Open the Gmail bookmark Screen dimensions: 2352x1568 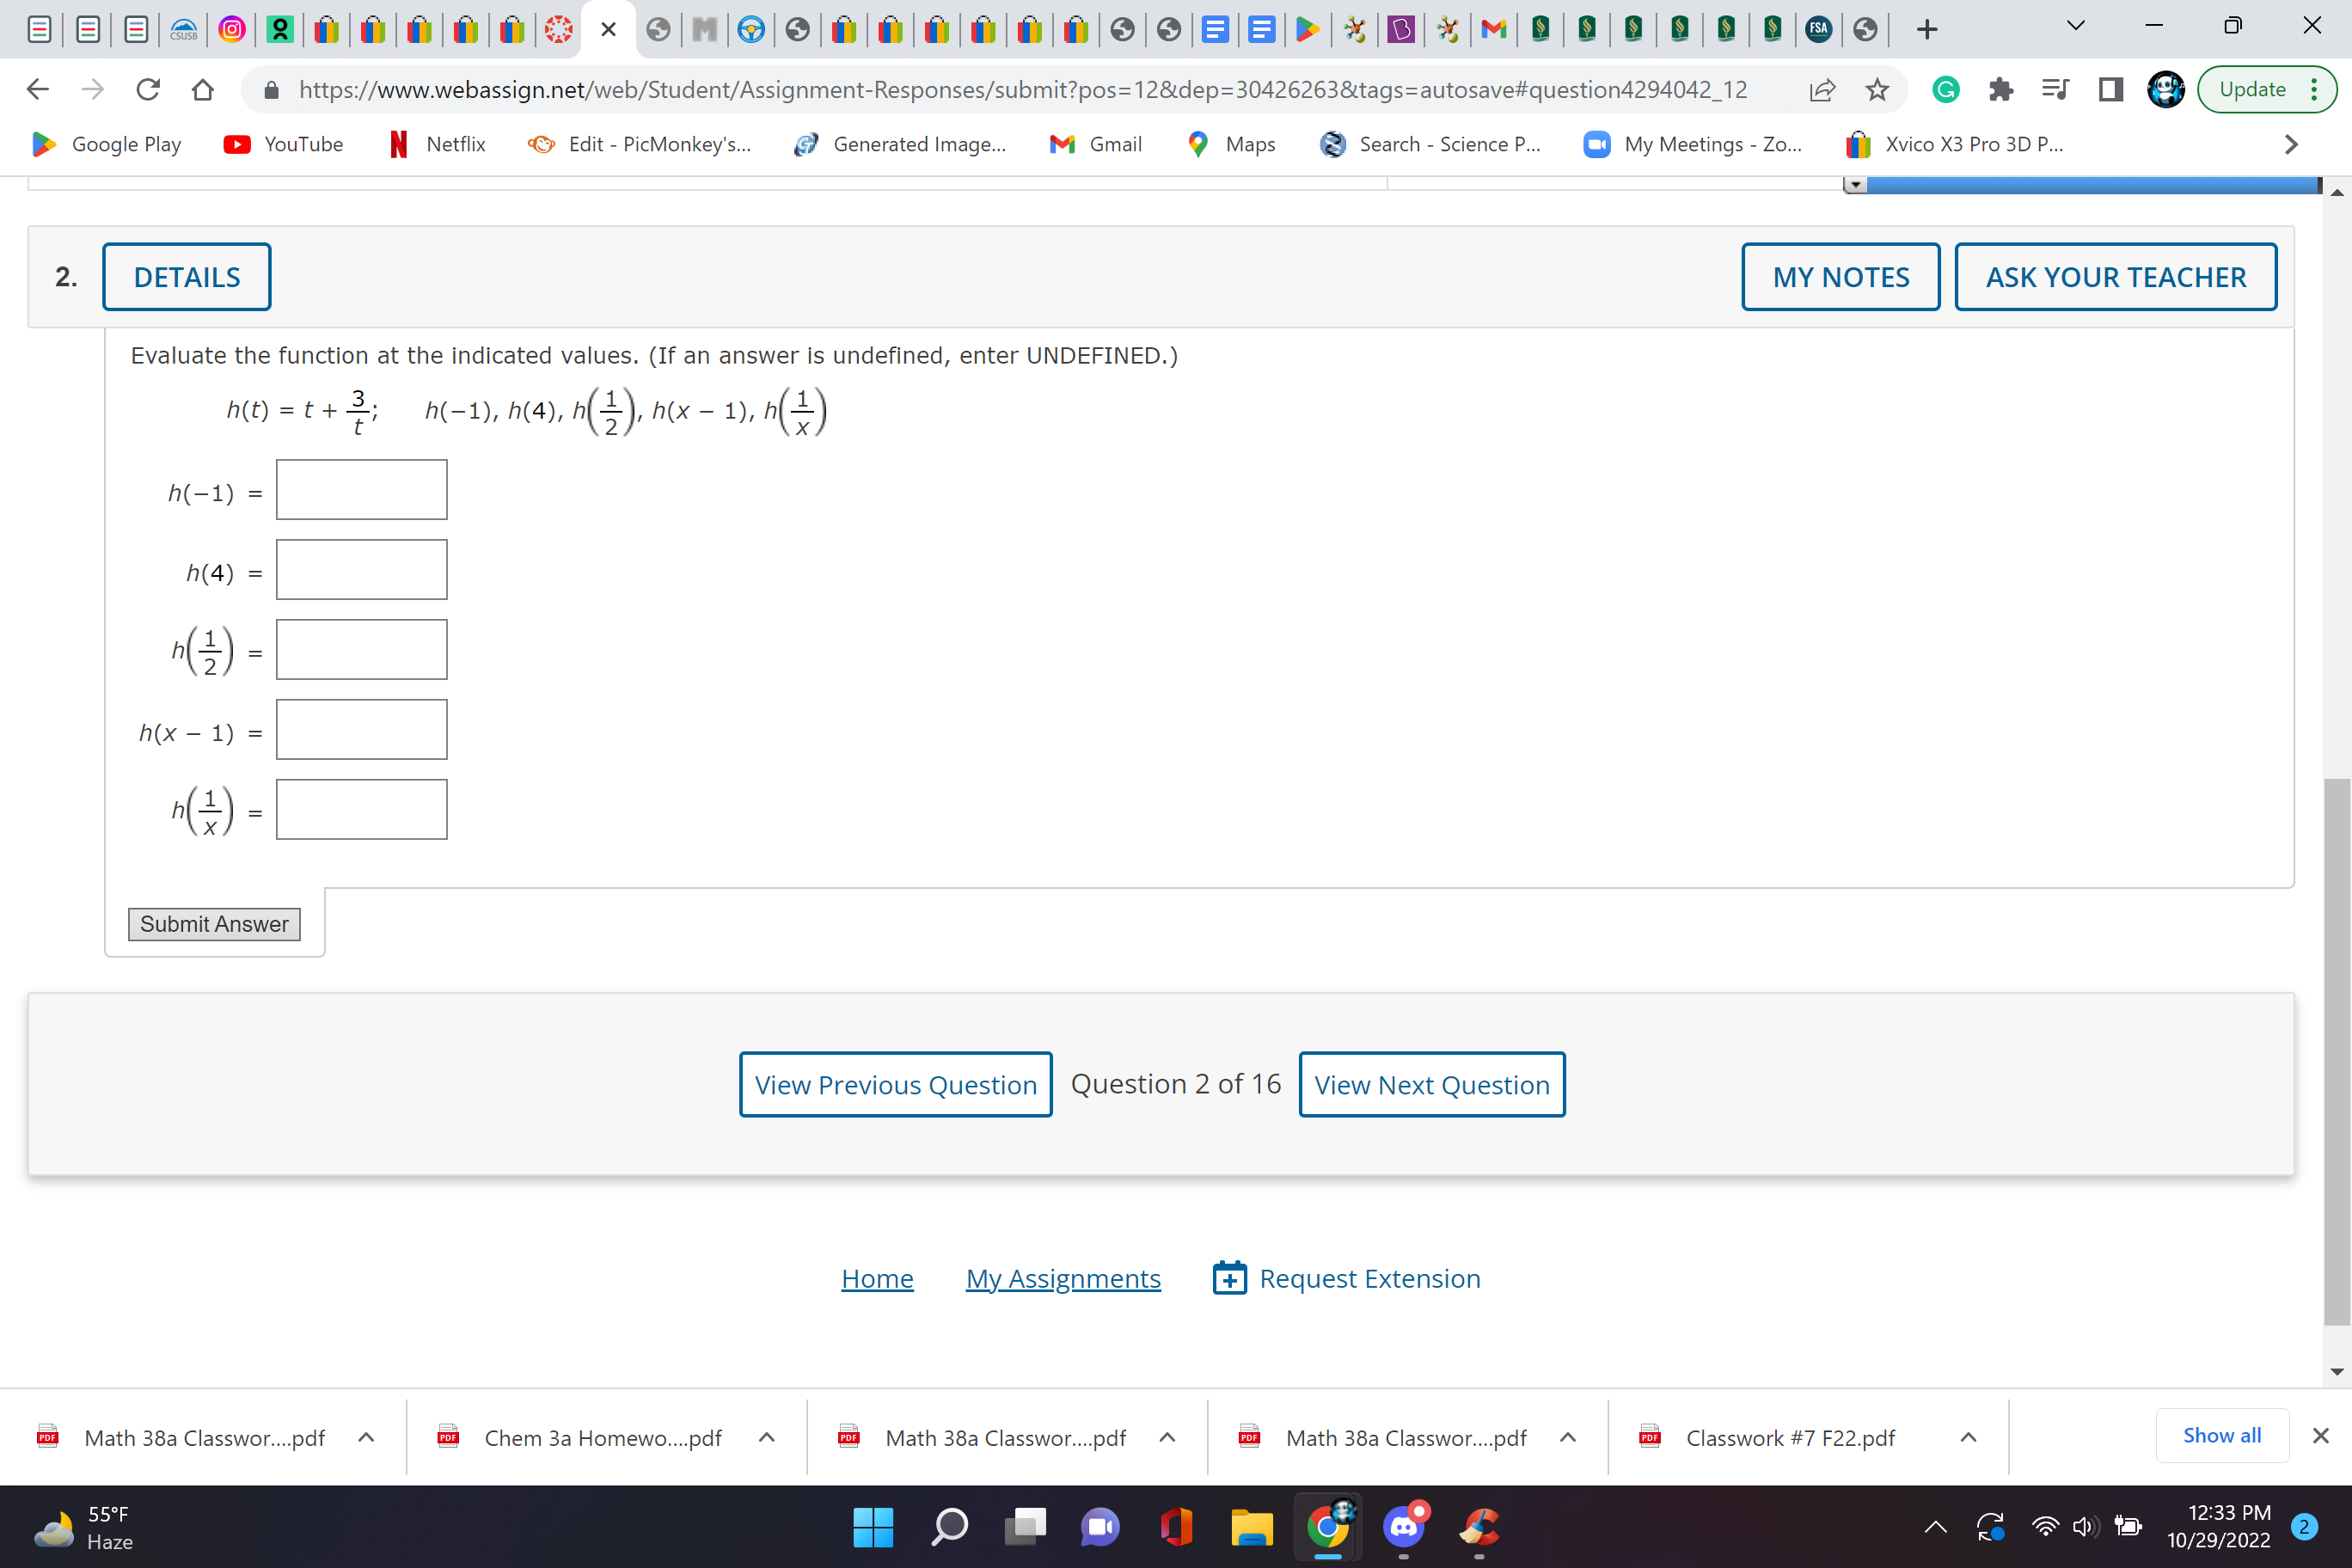(x=1095, y=144)
